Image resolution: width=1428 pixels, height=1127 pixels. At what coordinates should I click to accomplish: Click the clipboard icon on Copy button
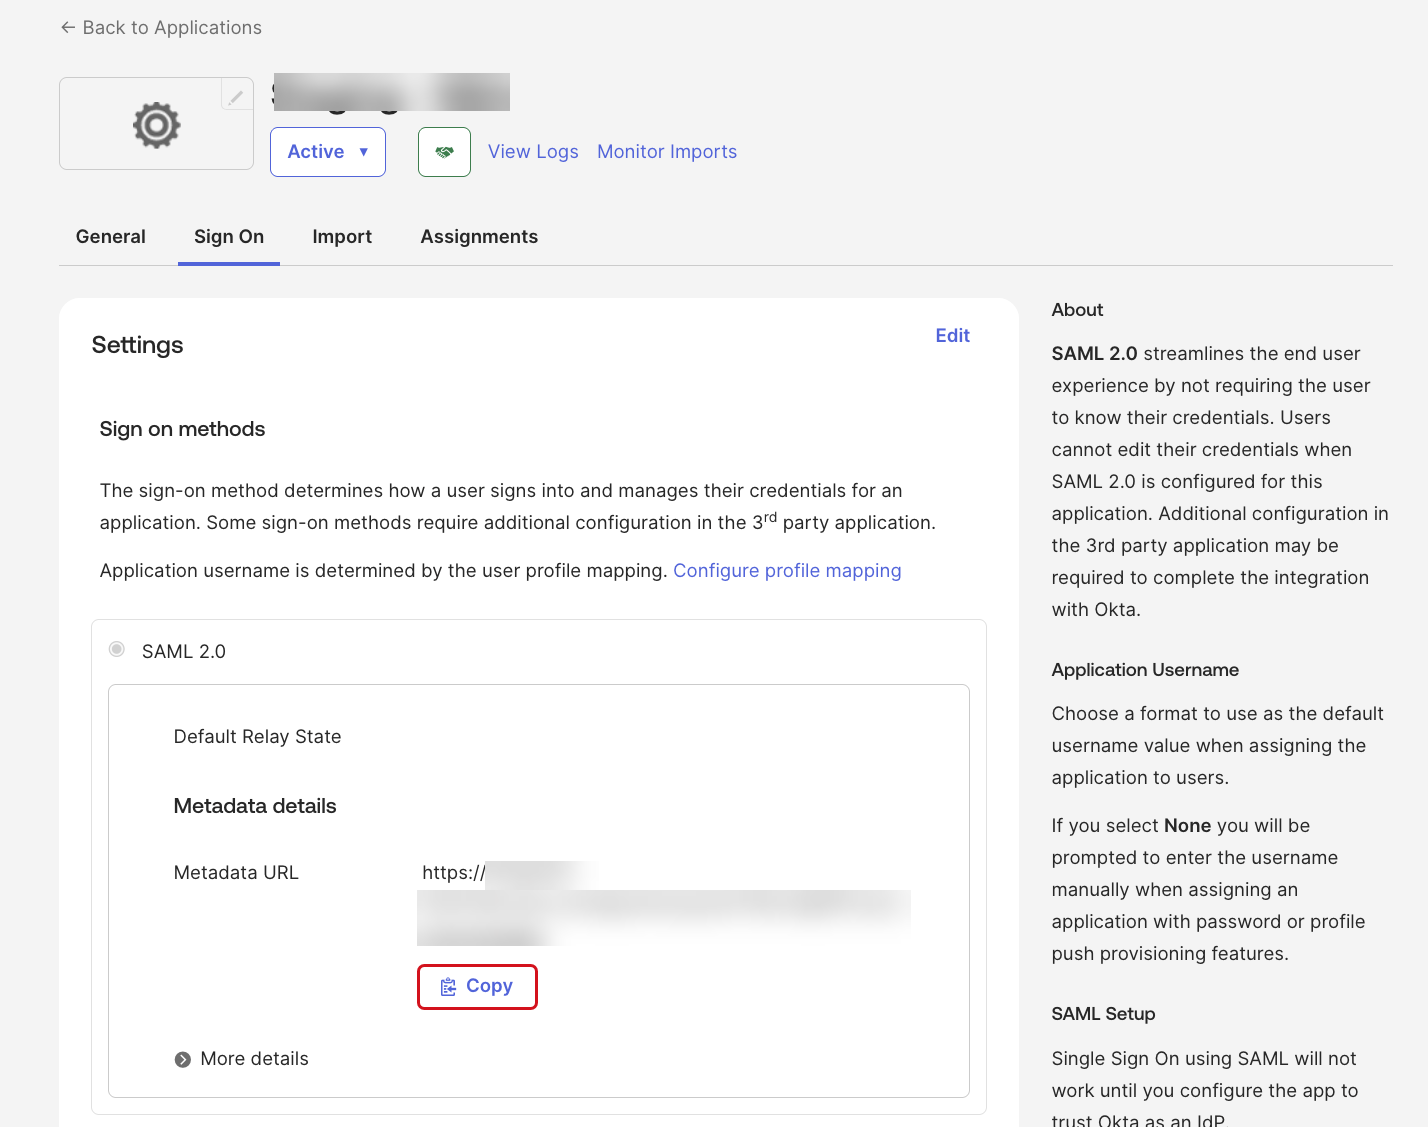449,987
